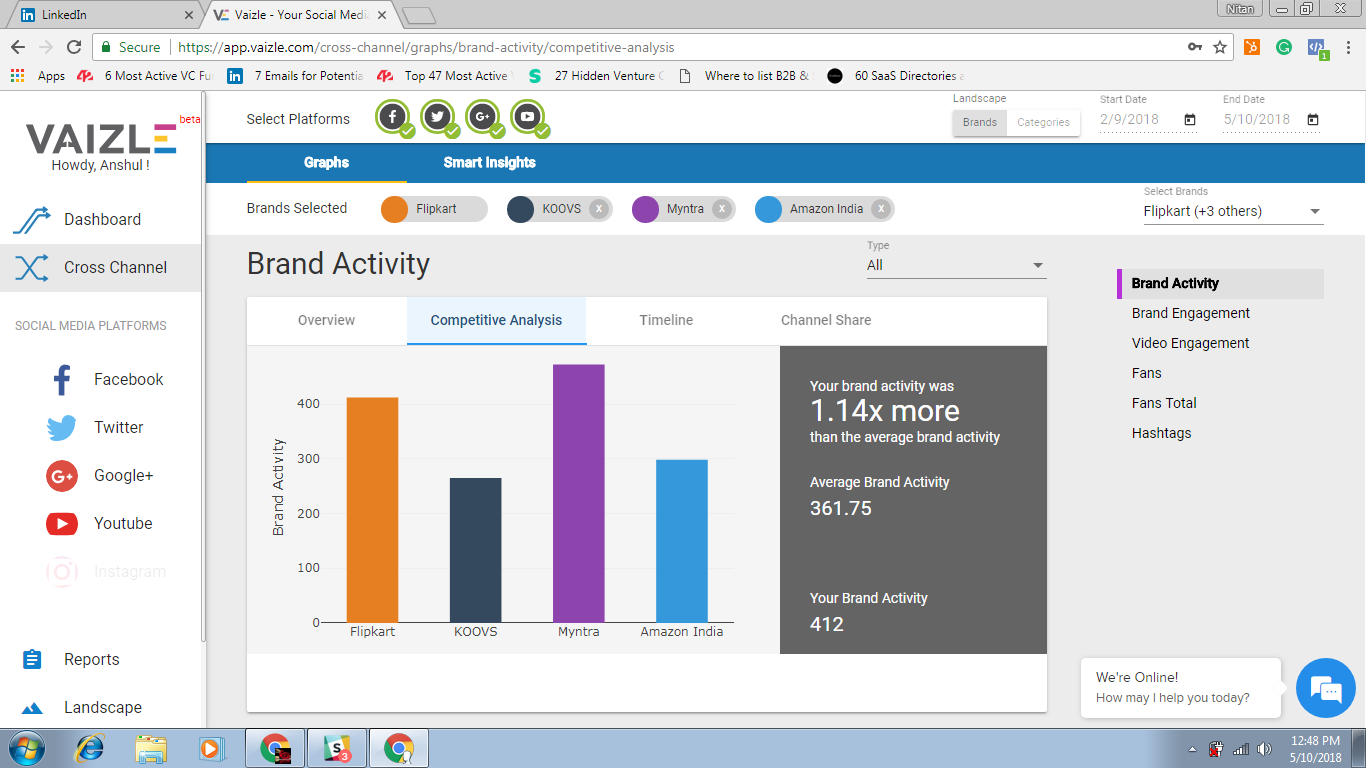Remove Amazon India from selected brands

(880, 209)
